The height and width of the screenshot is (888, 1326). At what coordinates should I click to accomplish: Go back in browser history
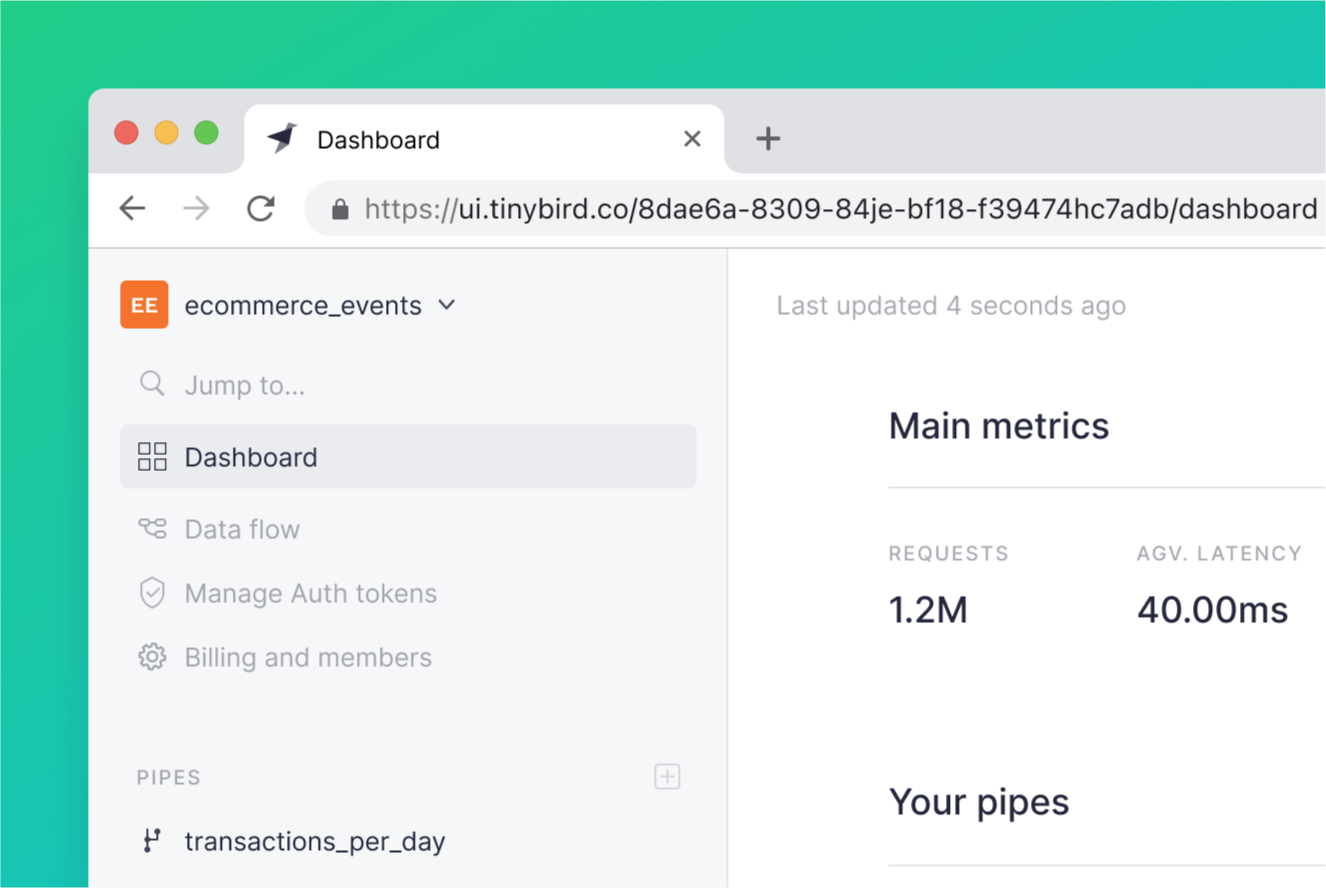click(133, 208)
